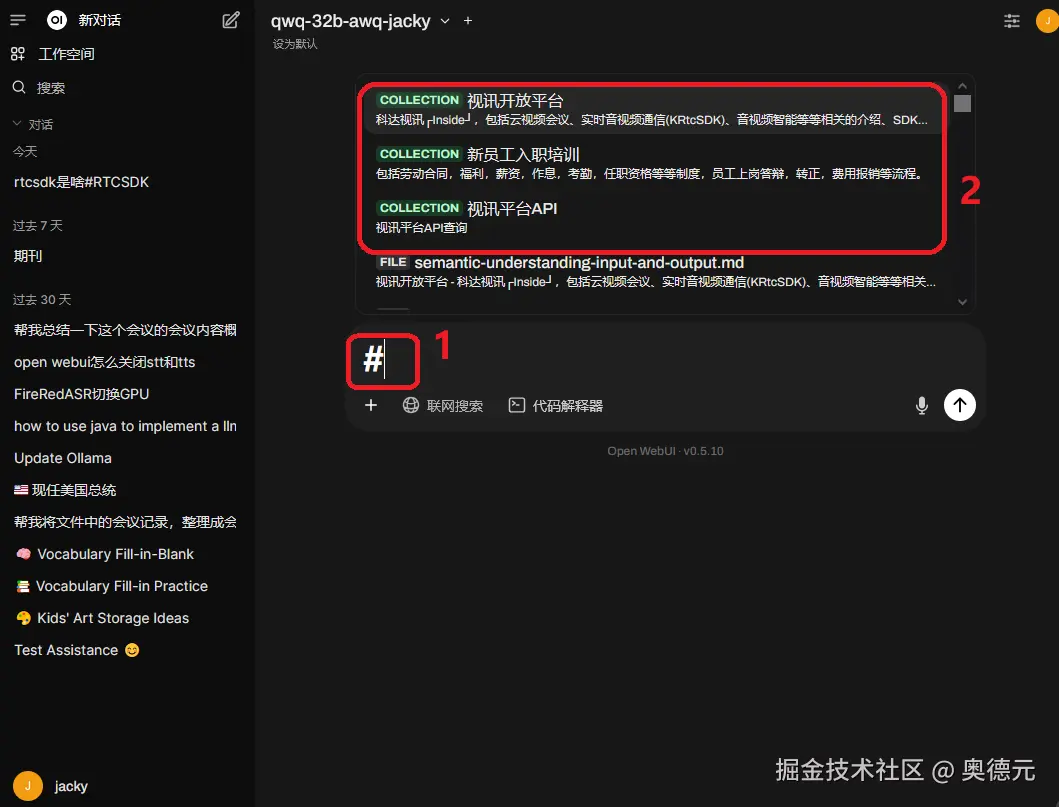Viewport: 1059px width, 807px height.
Task: Toggle 联网搜索 web search
Action: [x=443, y=405]
